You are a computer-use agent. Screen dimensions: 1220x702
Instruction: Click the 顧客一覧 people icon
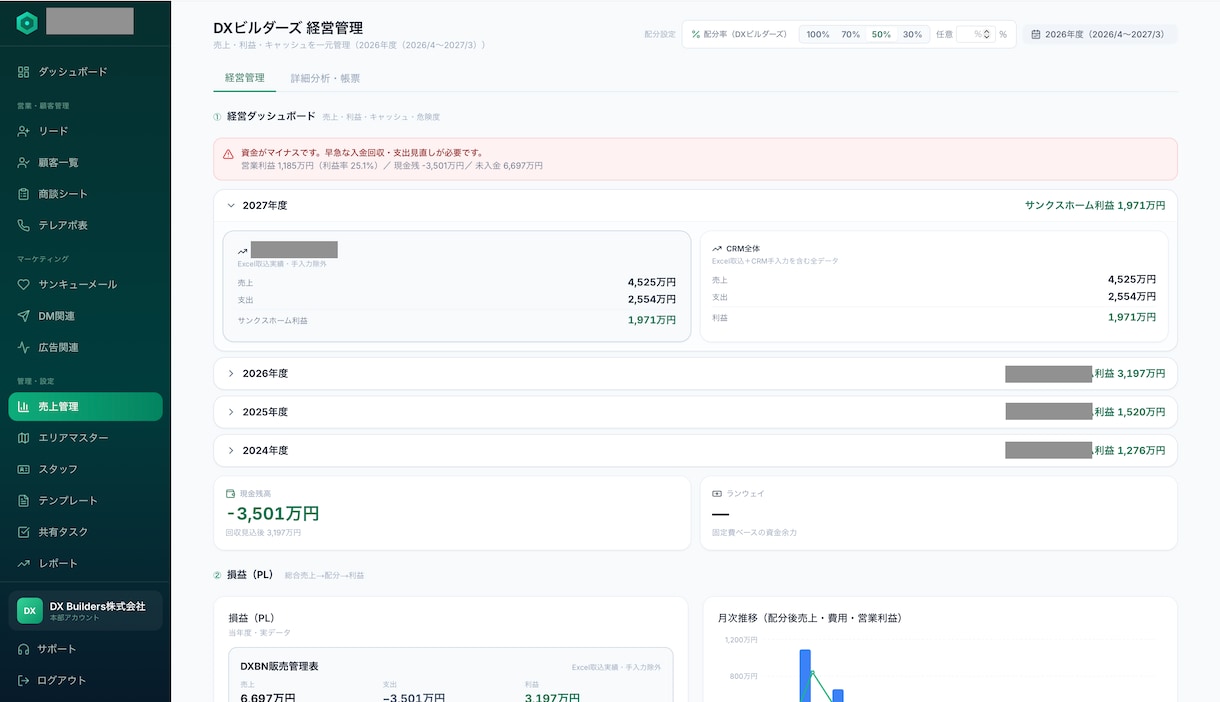pos(24,162)
